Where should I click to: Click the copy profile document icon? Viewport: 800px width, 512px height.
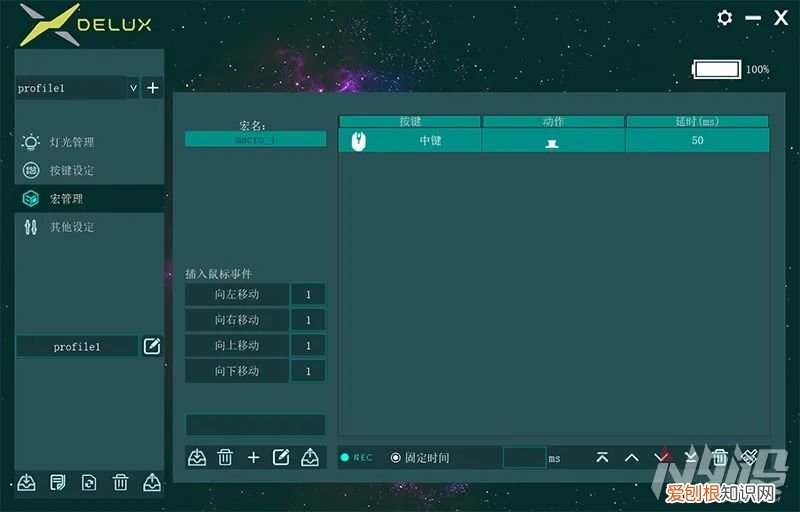(58, 482)
